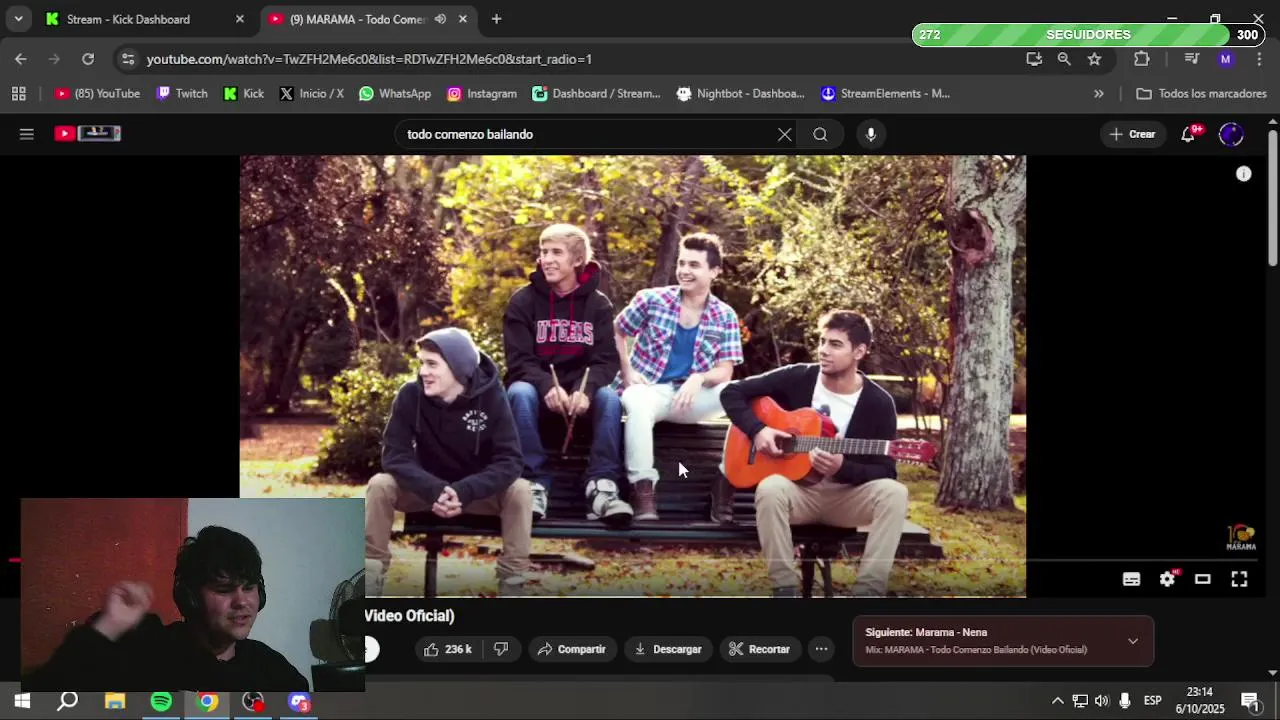Toggle subtitles on the video player
This screenshot has height=720, width=1280.
pos(1131,579)
